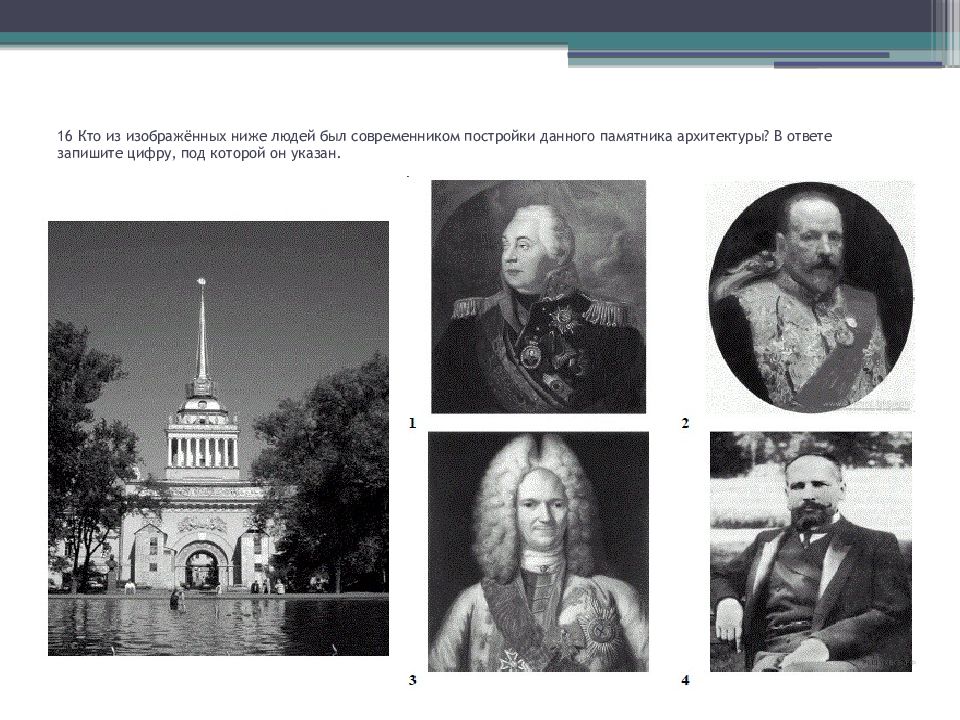
Task: Select portrait number 3 with the wig
Action: coord(538,552)
